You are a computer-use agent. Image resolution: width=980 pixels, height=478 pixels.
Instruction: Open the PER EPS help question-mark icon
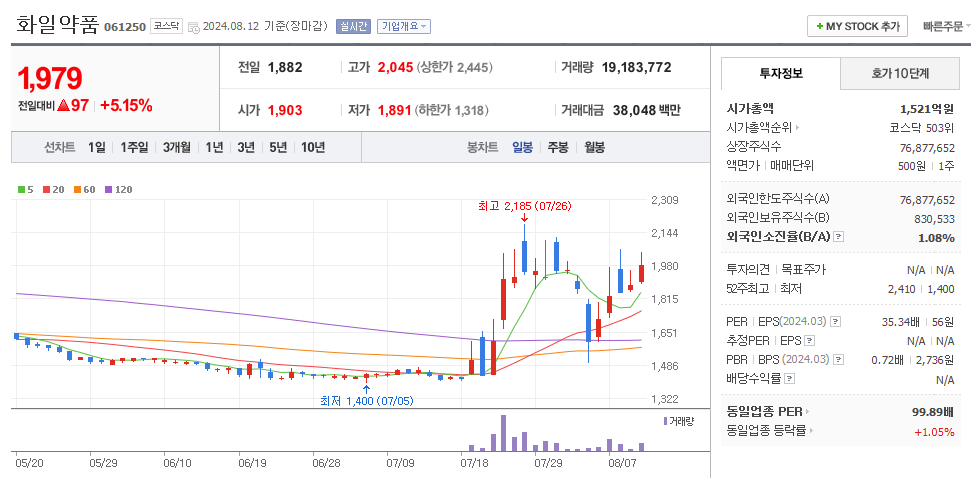[x=836, y=322]
